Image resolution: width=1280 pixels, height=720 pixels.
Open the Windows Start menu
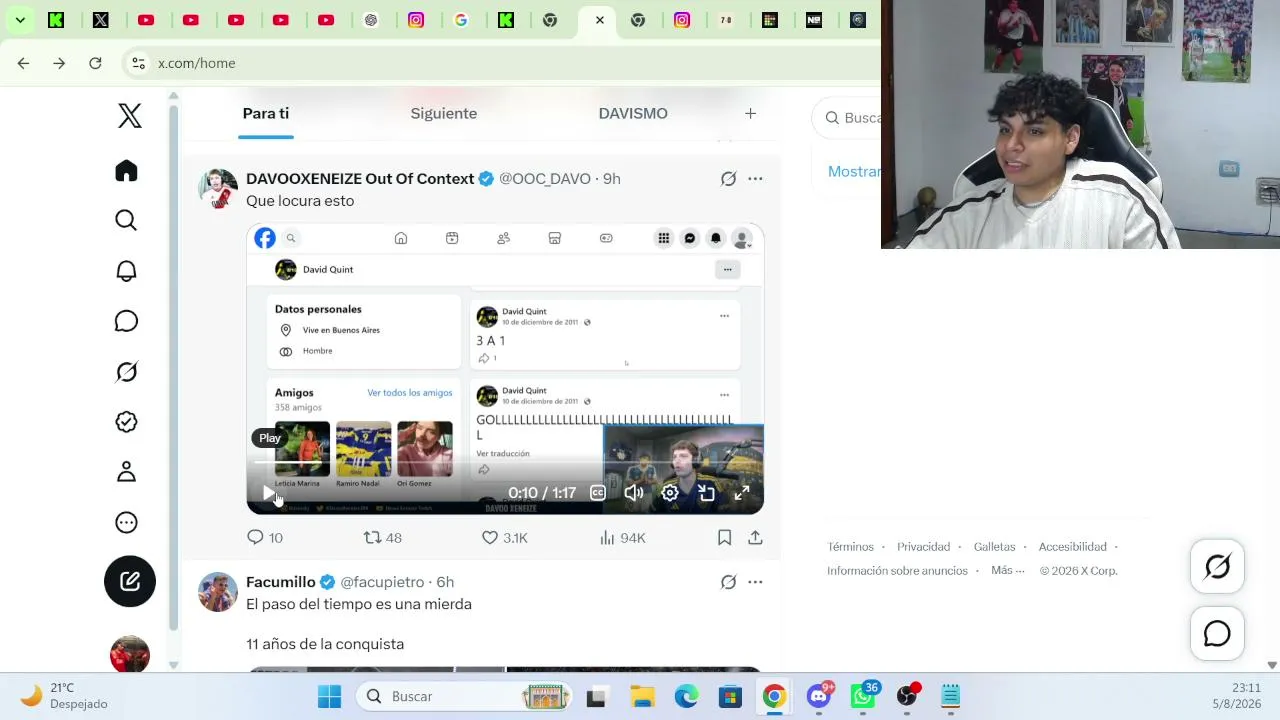click(x=329, y=696)
